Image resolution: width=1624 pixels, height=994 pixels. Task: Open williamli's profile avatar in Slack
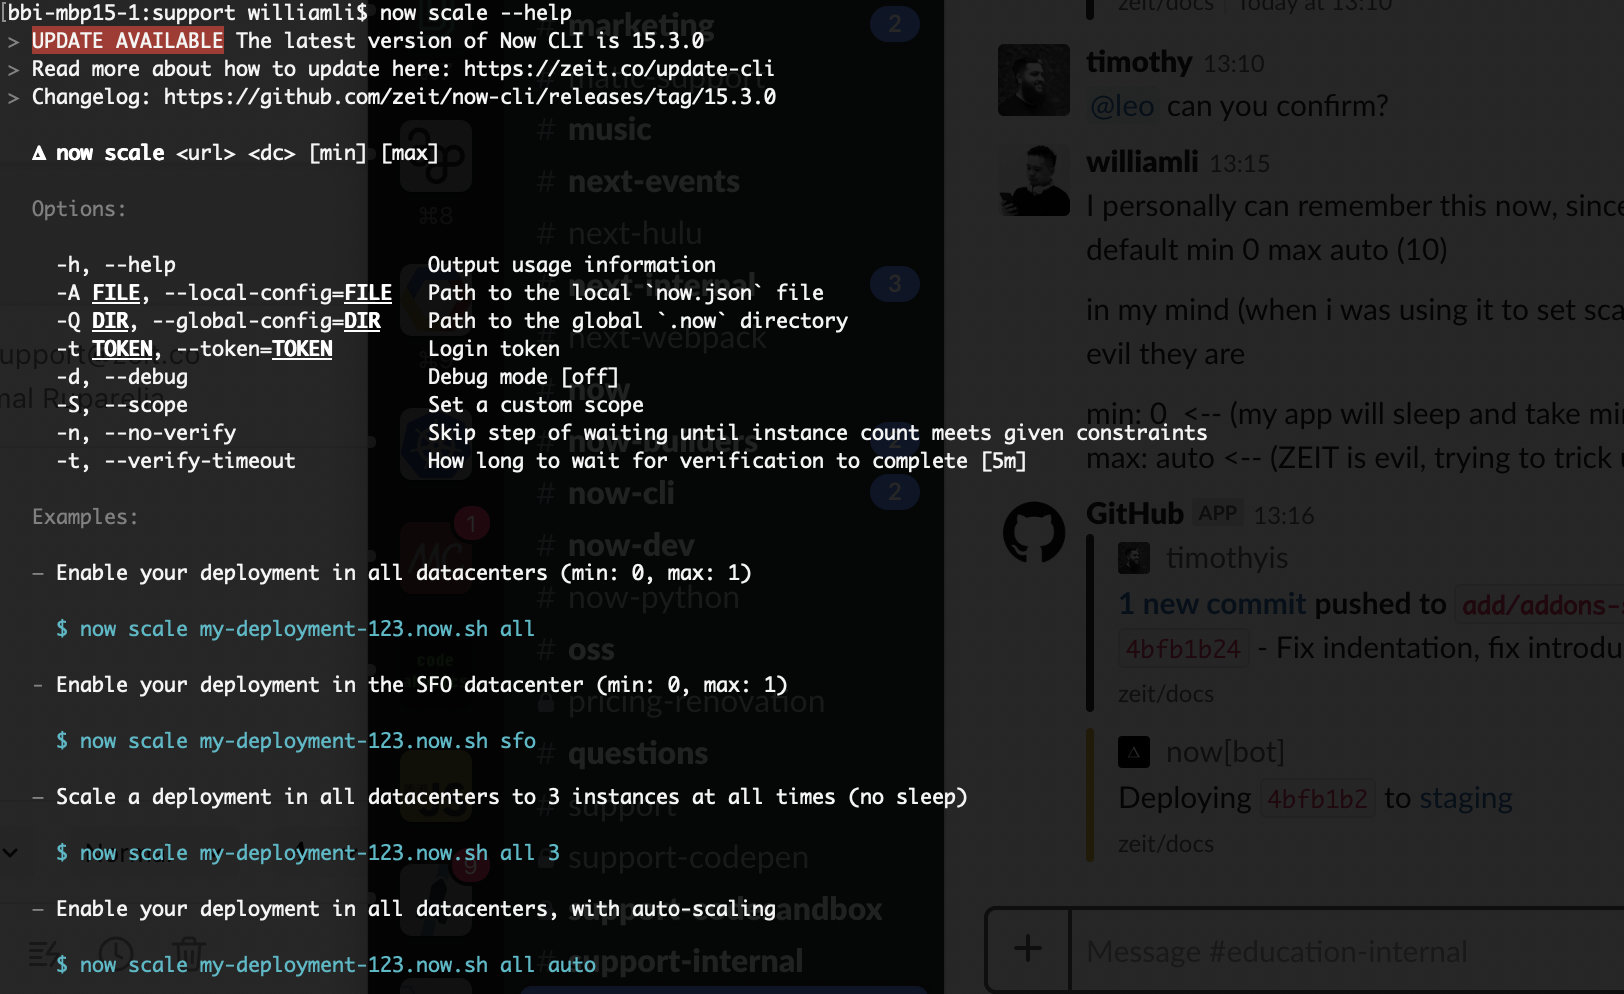[x=1034, y=180]
